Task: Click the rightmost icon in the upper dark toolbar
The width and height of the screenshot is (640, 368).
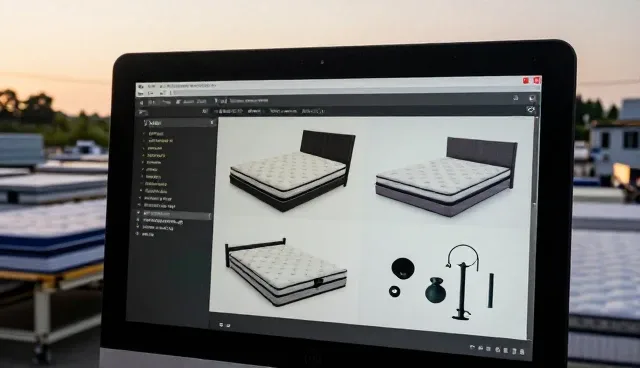Action: (x=532, y=98)
